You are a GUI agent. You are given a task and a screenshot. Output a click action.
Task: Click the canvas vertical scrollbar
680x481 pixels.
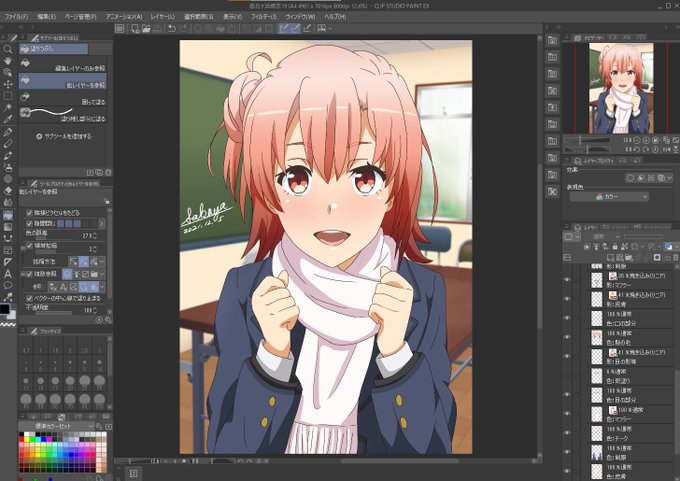[x=539, y=246]
